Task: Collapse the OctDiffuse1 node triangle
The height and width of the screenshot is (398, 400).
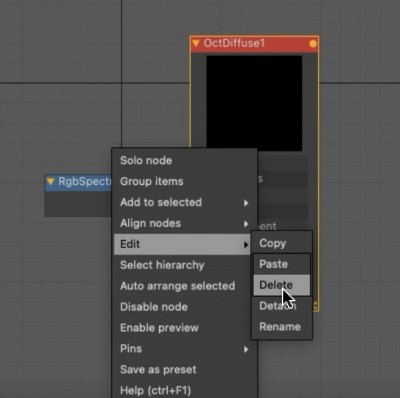Action: [196, 43]
